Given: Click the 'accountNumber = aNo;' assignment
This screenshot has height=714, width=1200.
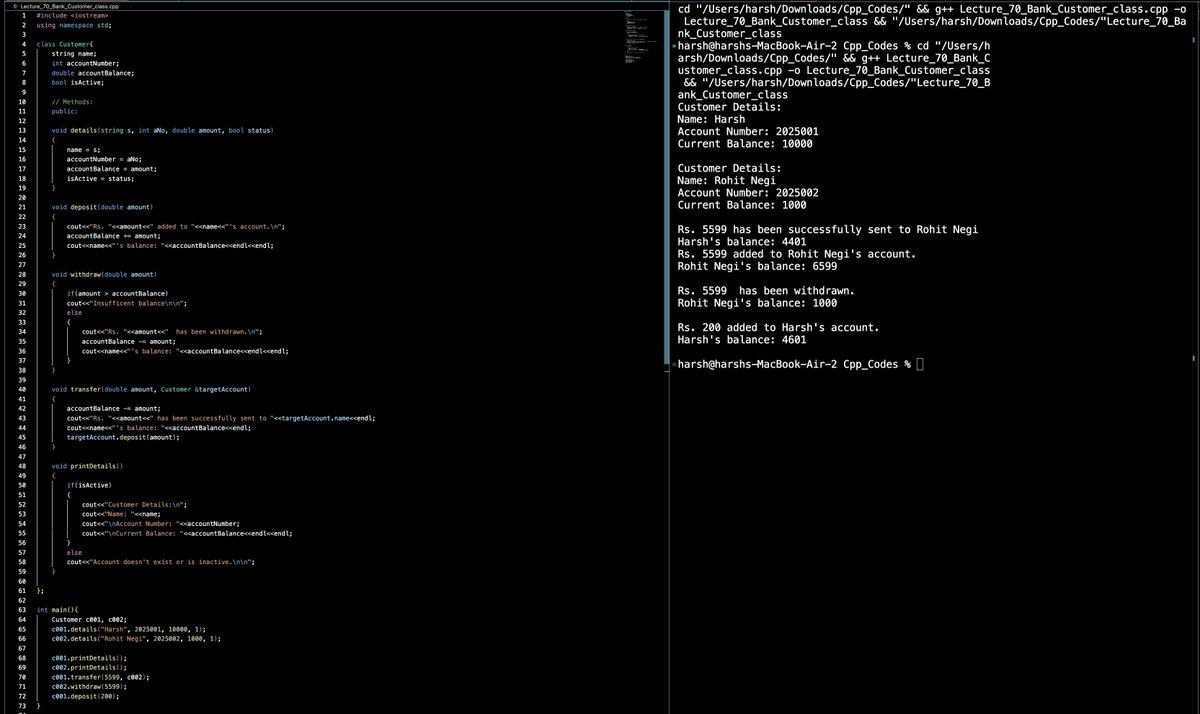Looking at the screenshot, I should pos(105,160).
